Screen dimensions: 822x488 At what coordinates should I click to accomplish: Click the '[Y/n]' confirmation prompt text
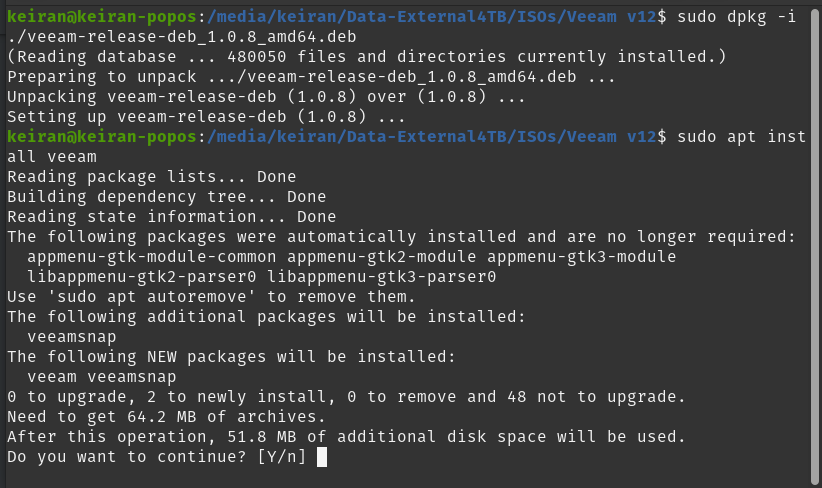282,457
